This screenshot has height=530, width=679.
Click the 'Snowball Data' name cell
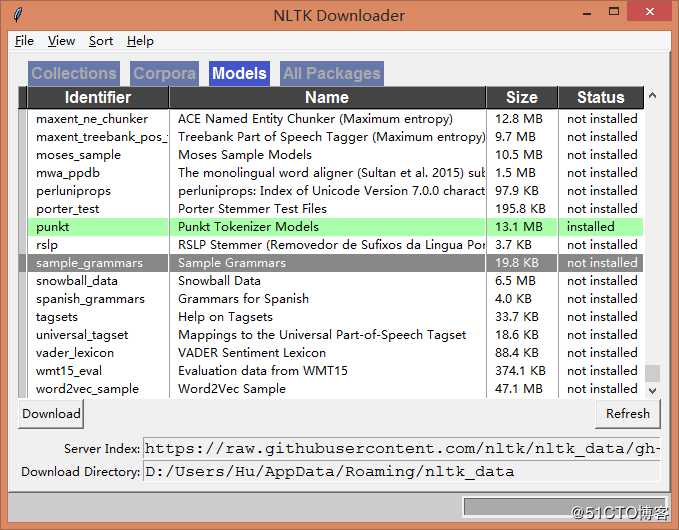click(x=219, y=281)
